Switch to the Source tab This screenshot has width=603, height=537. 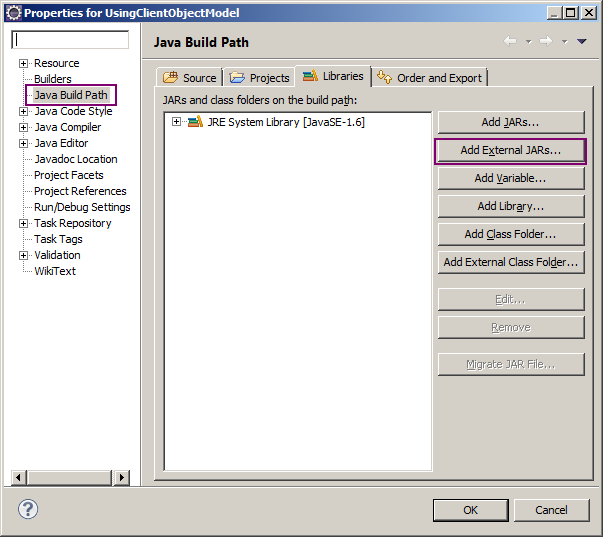point(189,78)
